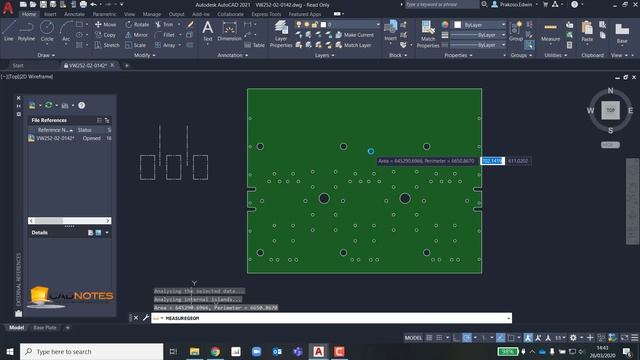Click the Make Current layer button
The width and height of the screenshot is (640, 360).
(x=354, y=35)
